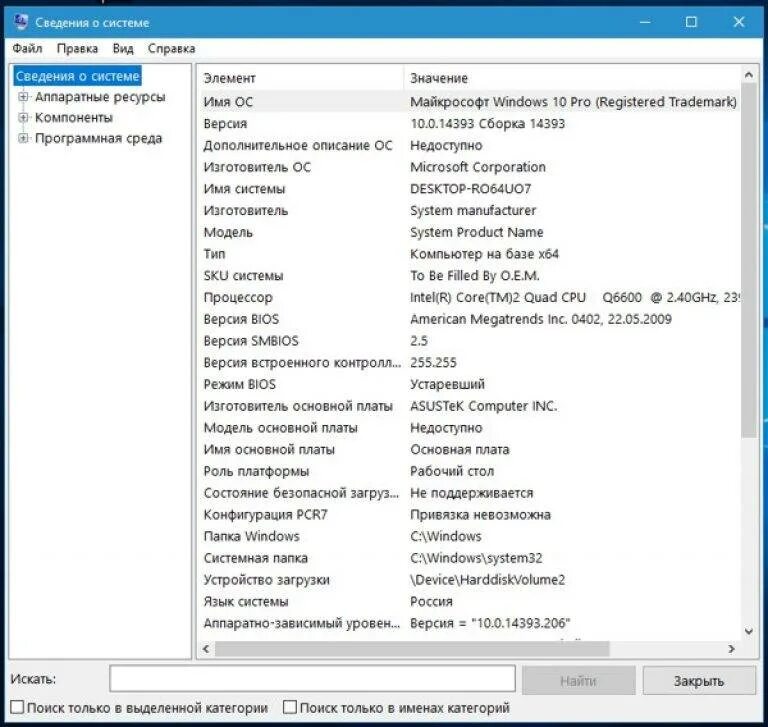Expand the Аппаратные ресурсы node
768x727 pixels.
[x=23, y=97]
